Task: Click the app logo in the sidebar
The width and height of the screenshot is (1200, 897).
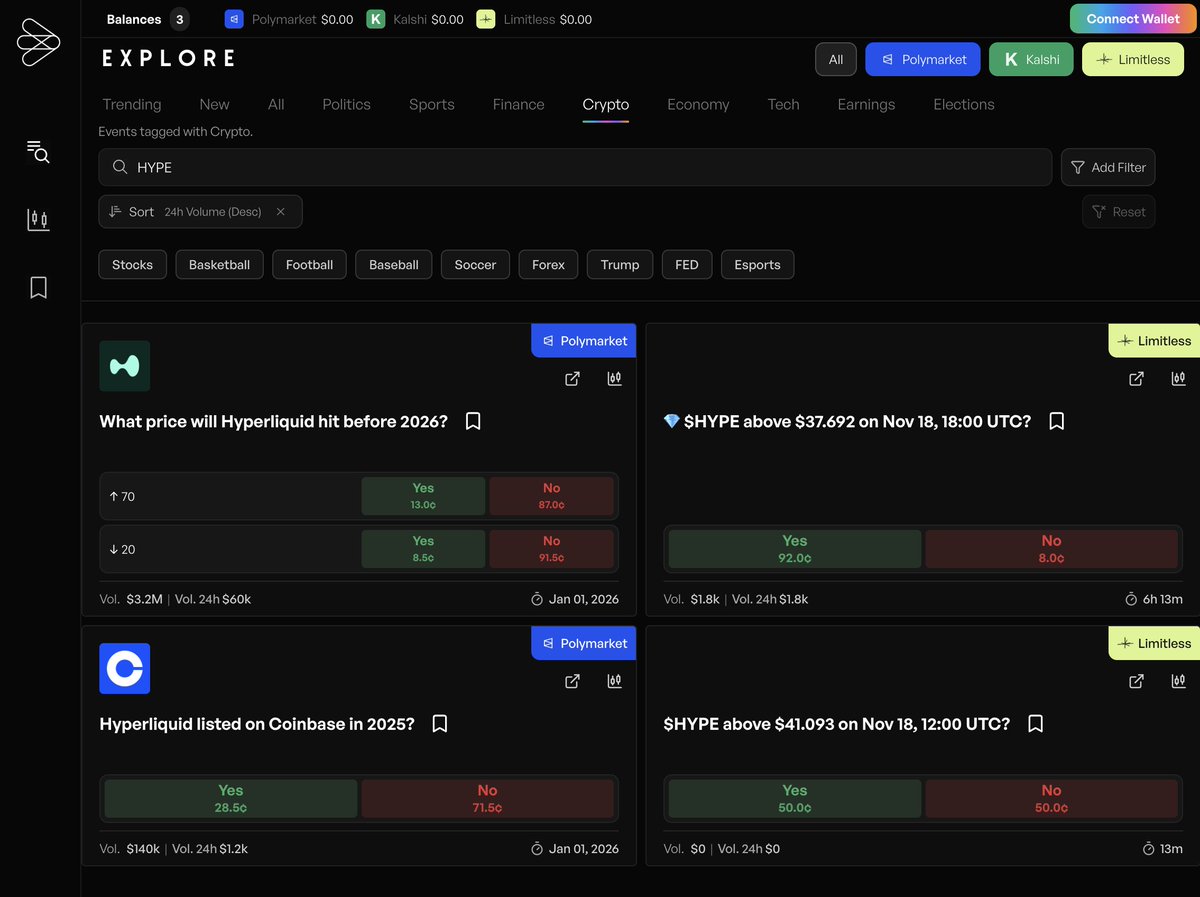Action: (x=38, y=43)
